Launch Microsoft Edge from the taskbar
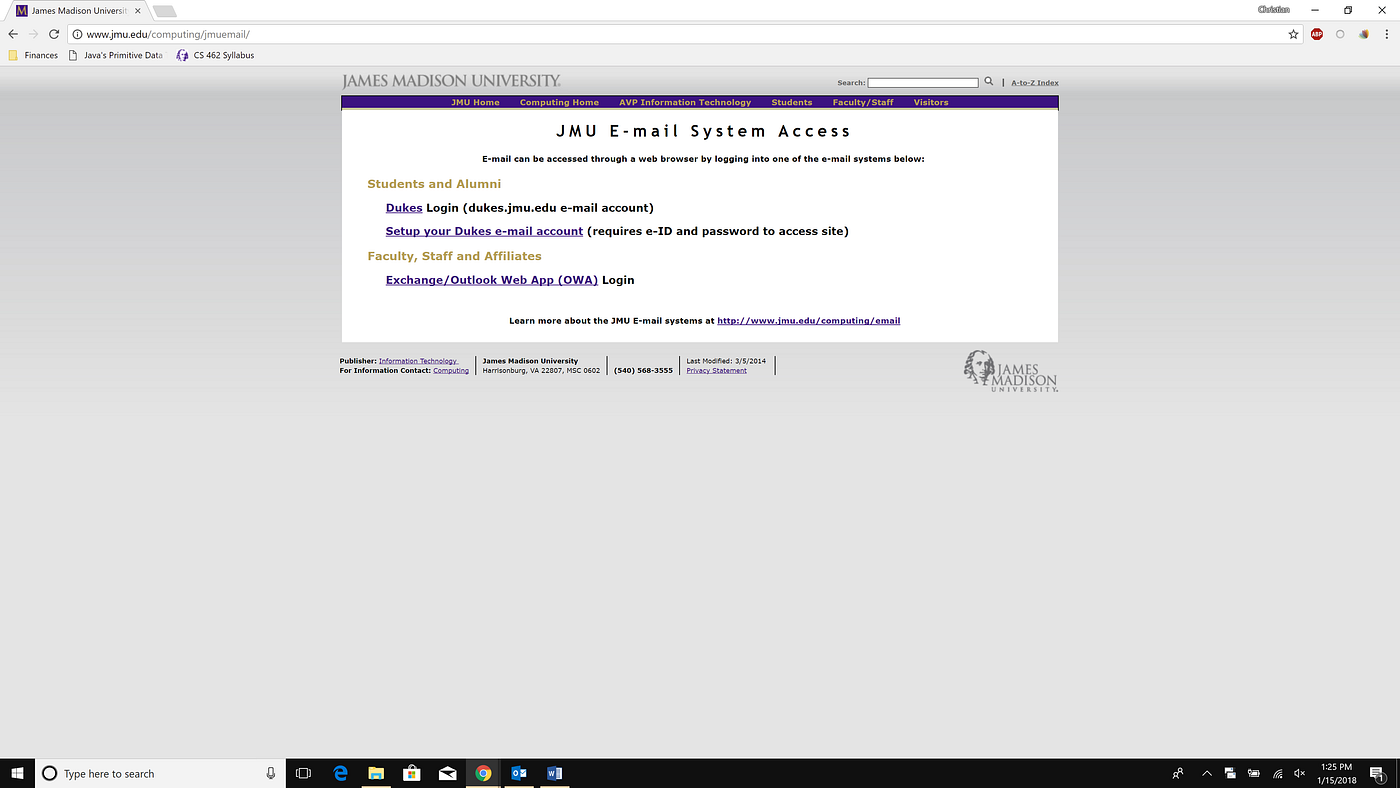 click(x=340, y=773)
